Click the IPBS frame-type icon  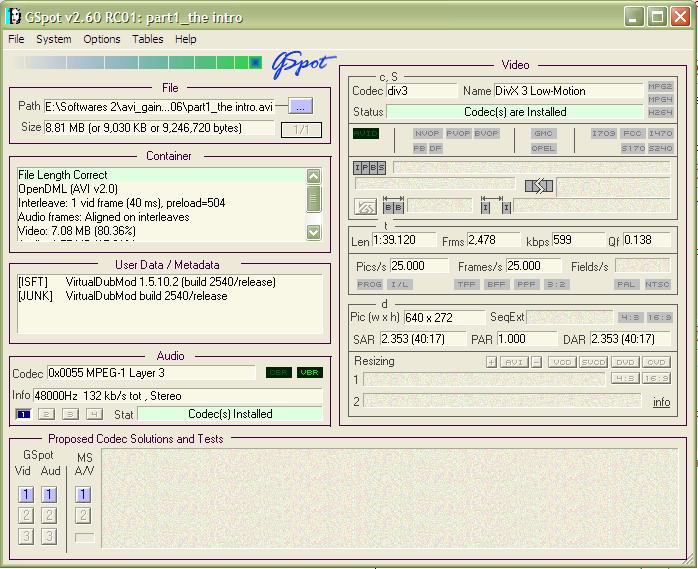[x=369, y=167]
